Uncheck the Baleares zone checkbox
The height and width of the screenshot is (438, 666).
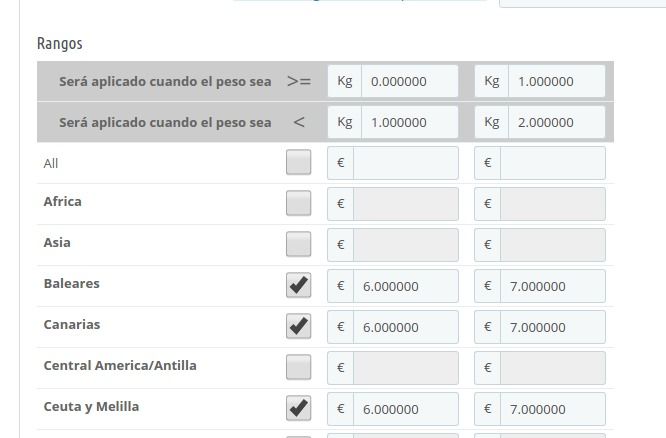(x=298, y=285)
